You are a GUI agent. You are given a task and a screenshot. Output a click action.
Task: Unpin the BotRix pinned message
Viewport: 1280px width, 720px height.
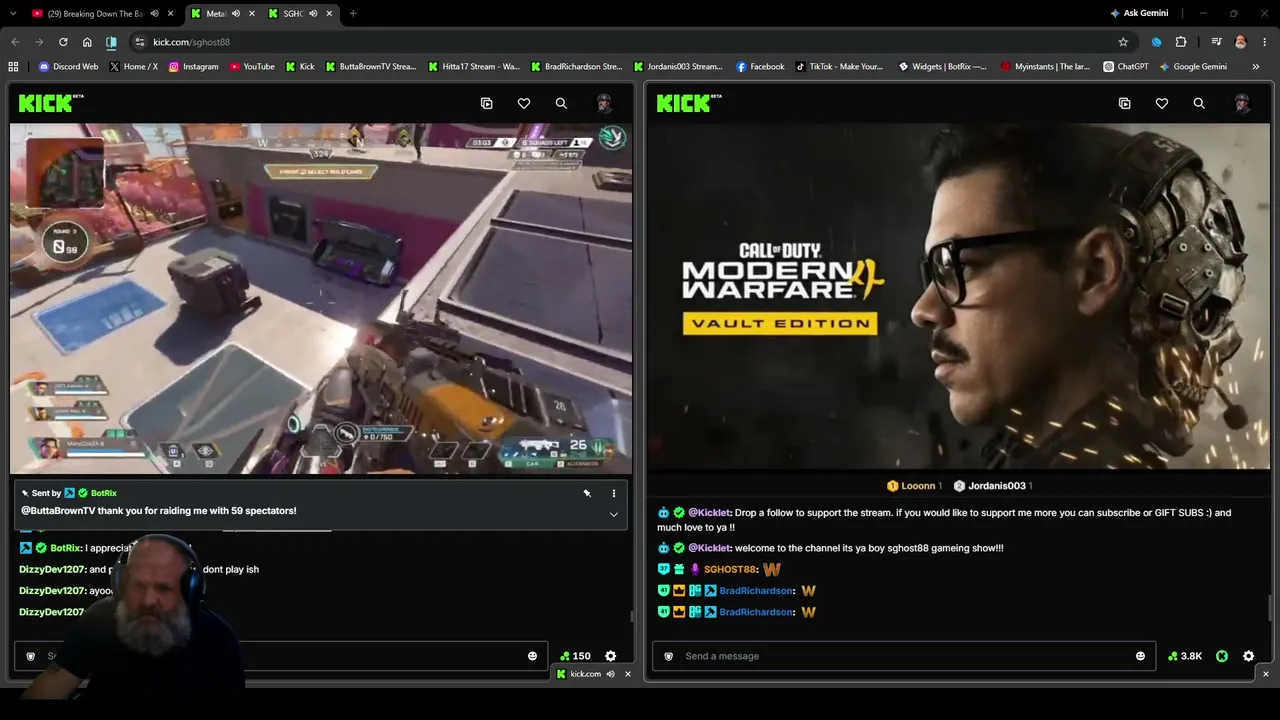[587, 493]
